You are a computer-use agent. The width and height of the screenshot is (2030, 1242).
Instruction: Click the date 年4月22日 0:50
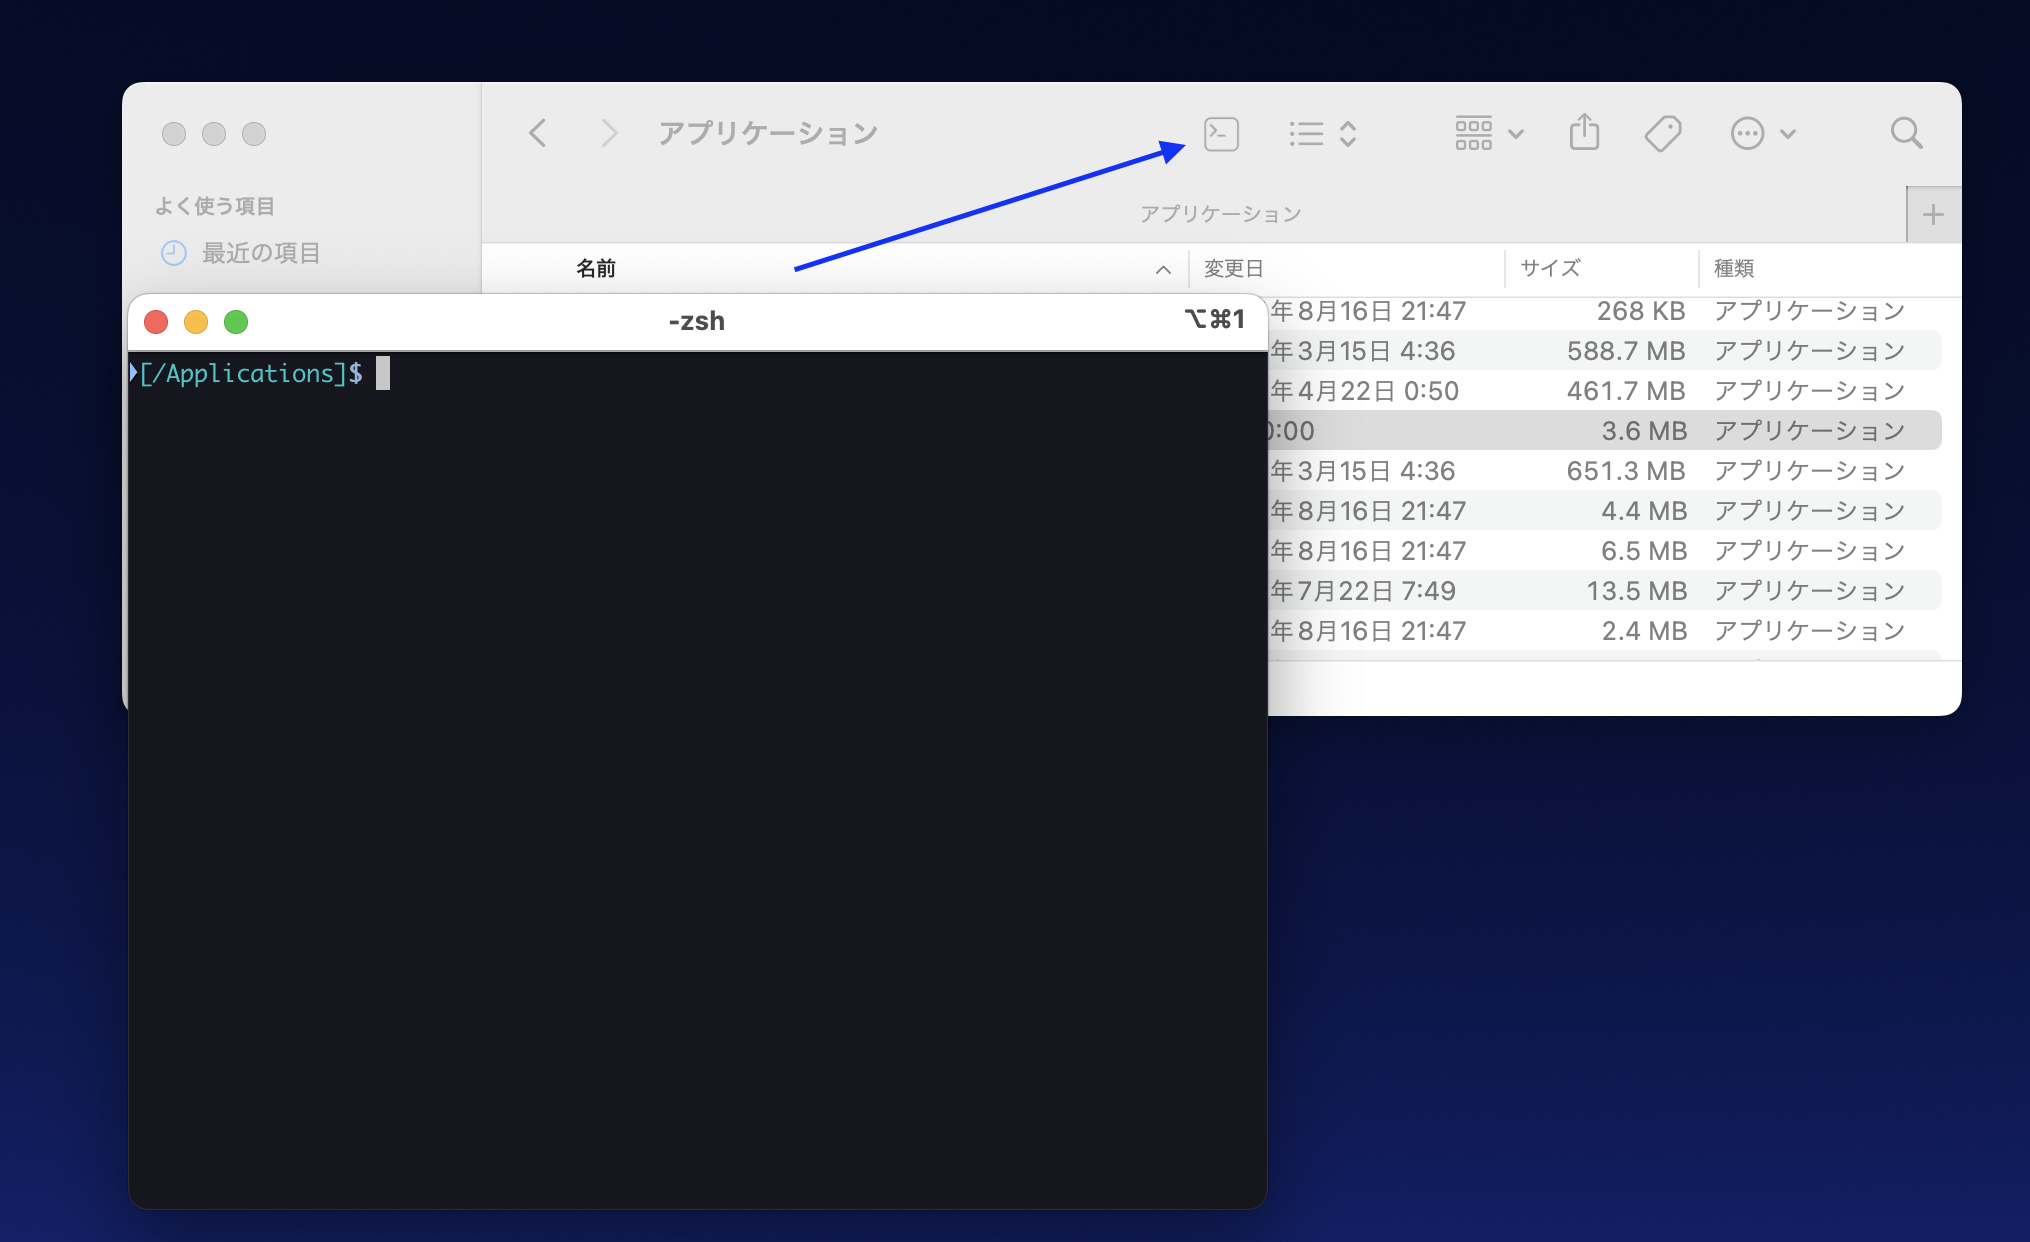(1364, 391)
